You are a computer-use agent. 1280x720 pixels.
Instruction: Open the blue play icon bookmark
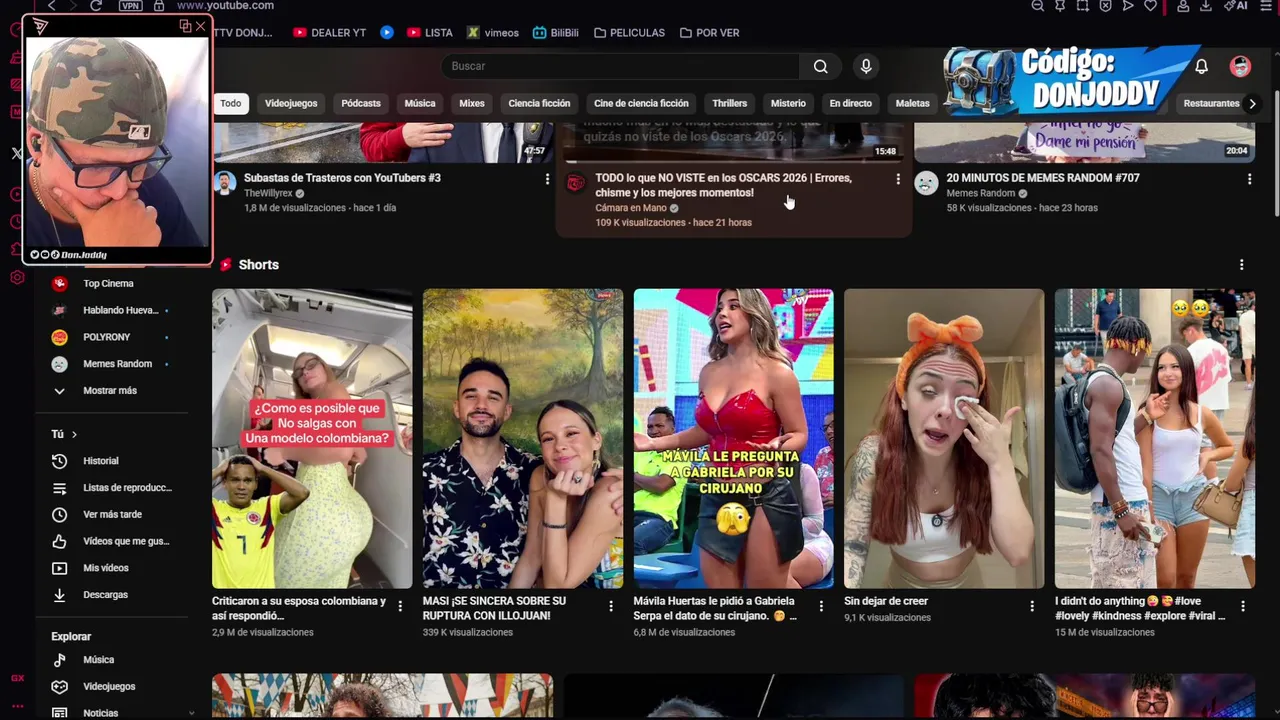(x=387, y=33)
